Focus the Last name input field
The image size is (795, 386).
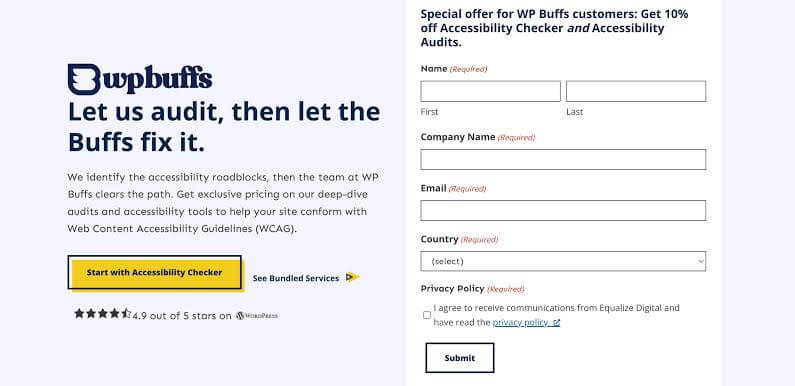636,91
